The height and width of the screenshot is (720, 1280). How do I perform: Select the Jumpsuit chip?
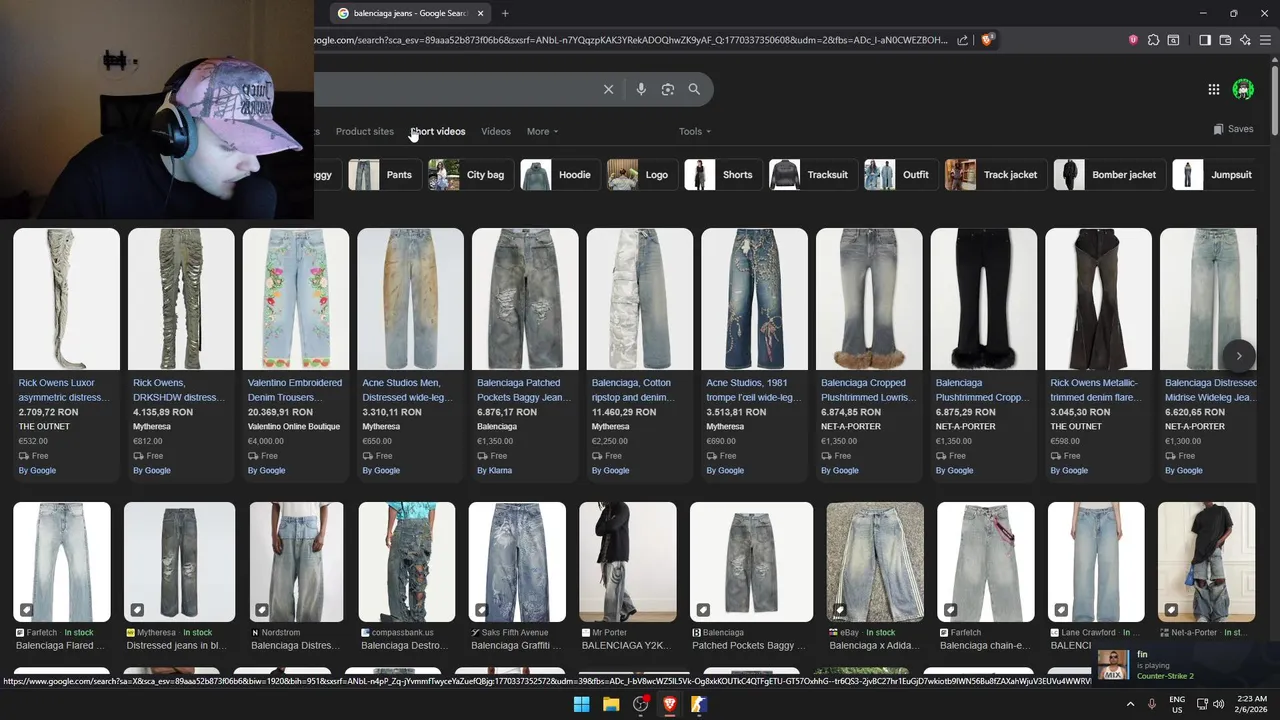(1215, 174)
